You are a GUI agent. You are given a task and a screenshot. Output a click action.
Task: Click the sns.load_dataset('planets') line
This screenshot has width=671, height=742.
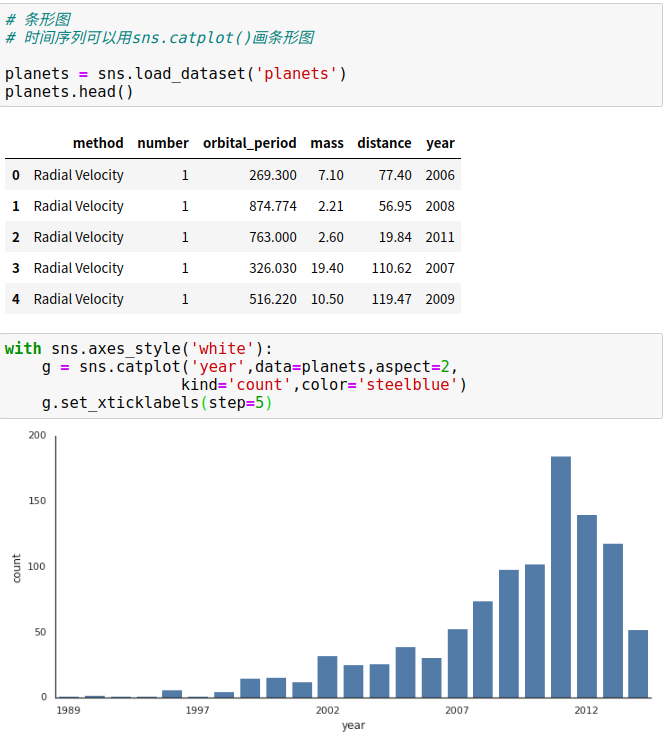pyautogui.click(x=176, y=73)
